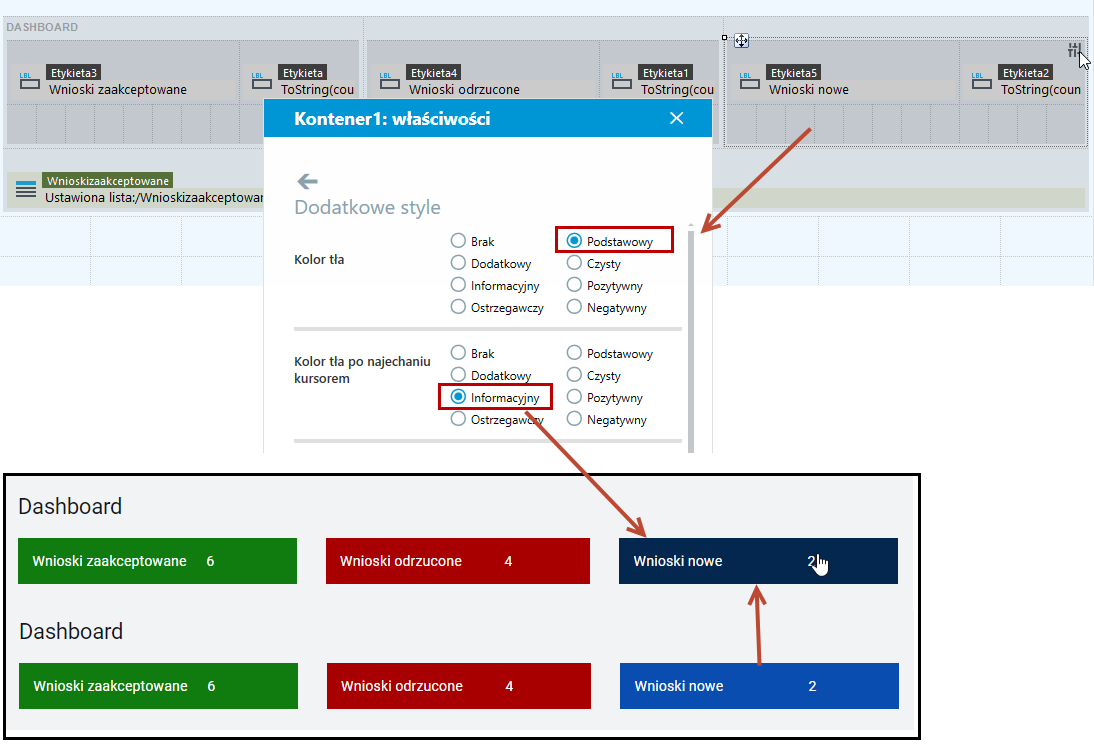The image size is (1094, 754).
Task: Click the bright blue Wnioski nowe tile
Action: pyautogui.click(x=758, y=686)
